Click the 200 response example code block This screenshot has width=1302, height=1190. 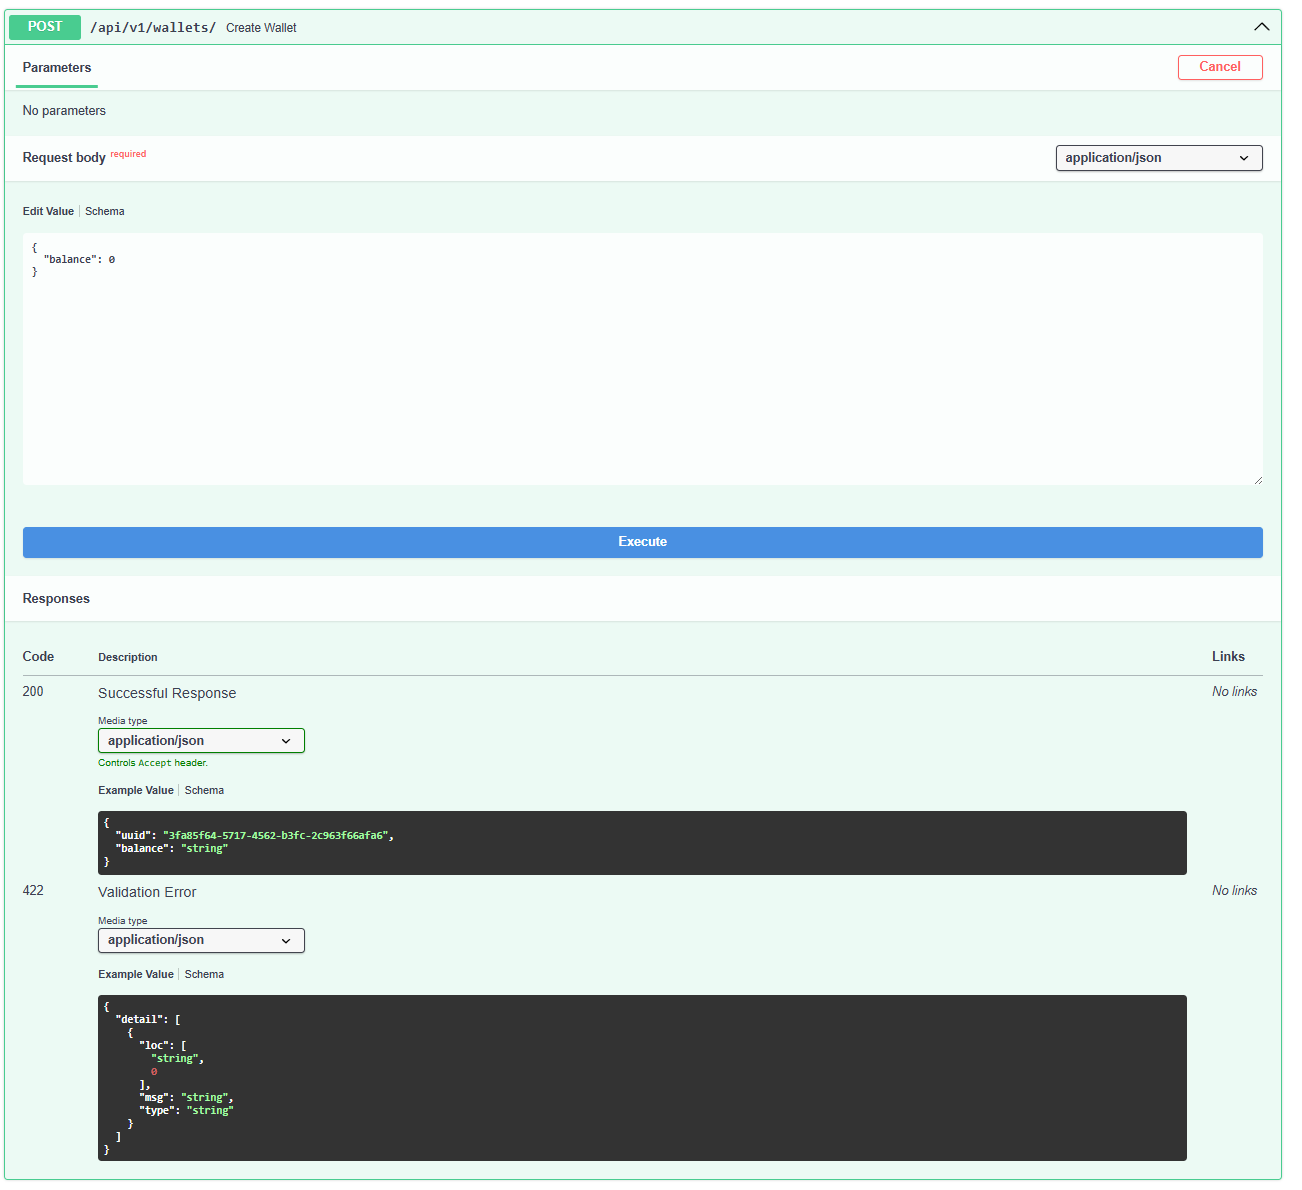click(642, 843)
